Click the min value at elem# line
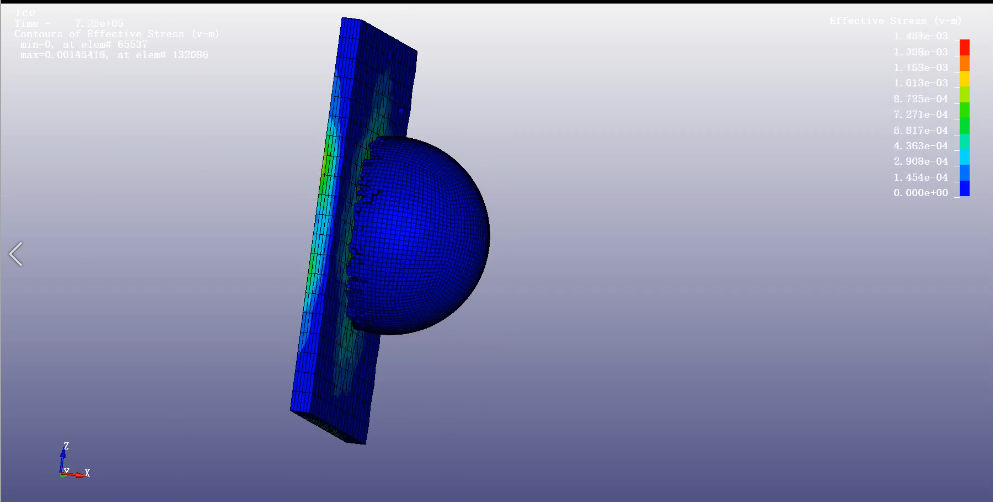The image size is (993, 502). pyautogui.click(x=84, y=44)
